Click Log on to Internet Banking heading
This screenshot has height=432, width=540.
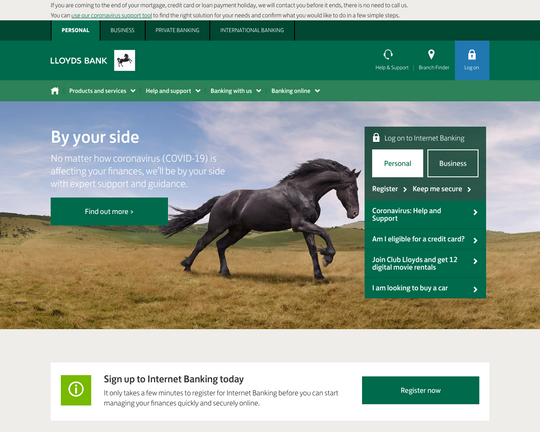coord(424,138)
